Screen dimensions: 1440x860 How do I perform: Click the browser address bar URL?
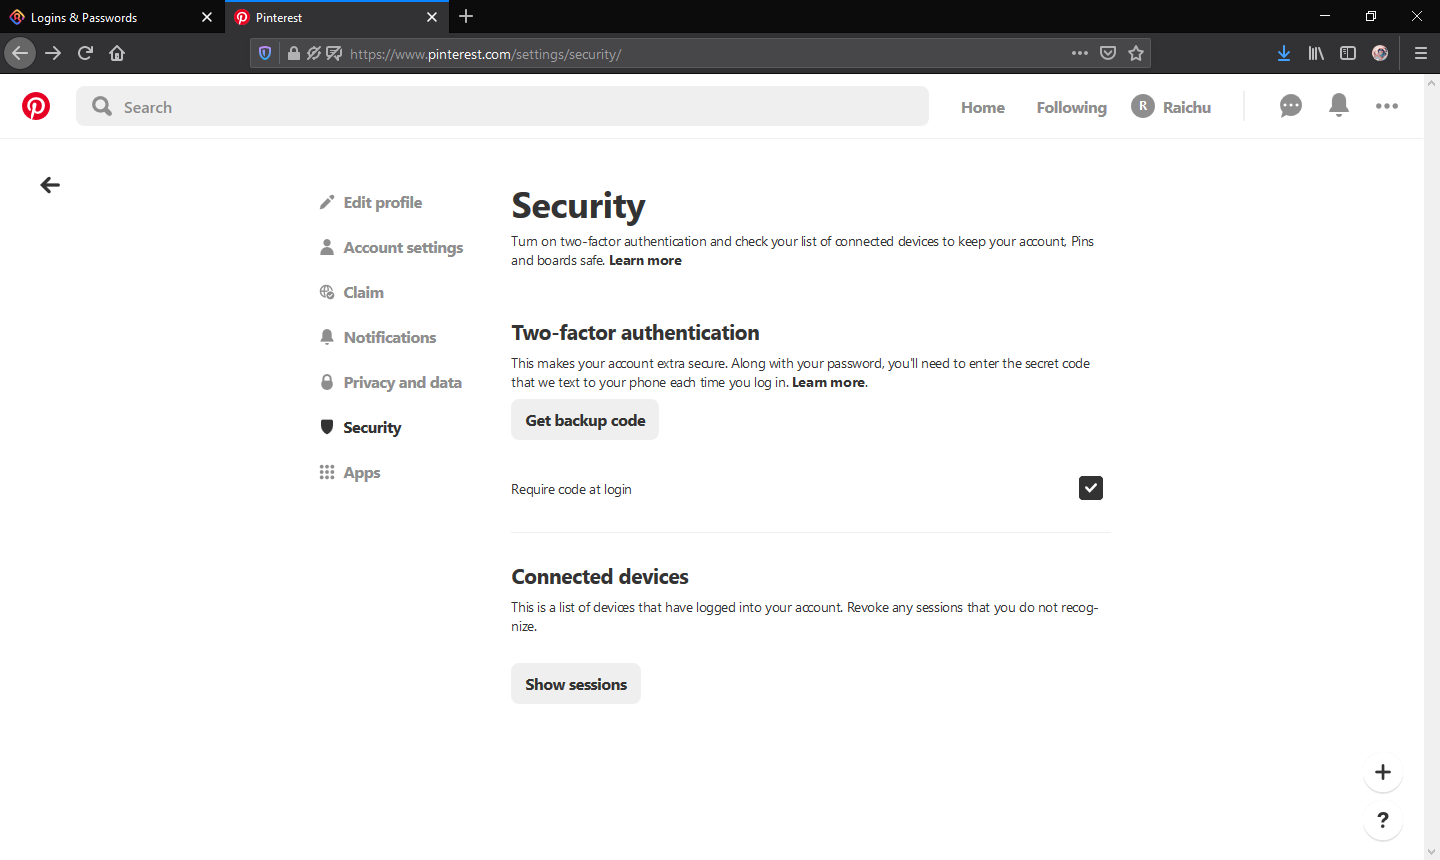point(486,54)
